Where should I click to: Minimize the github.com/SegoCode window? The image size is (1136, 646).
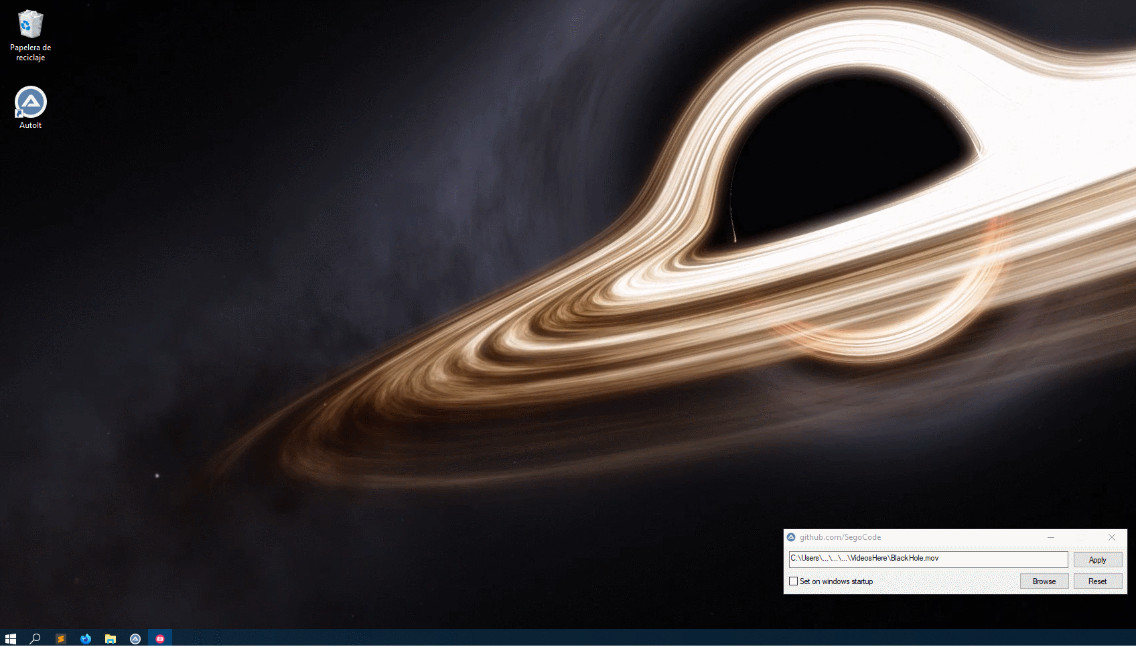(x=1051, y=537)
